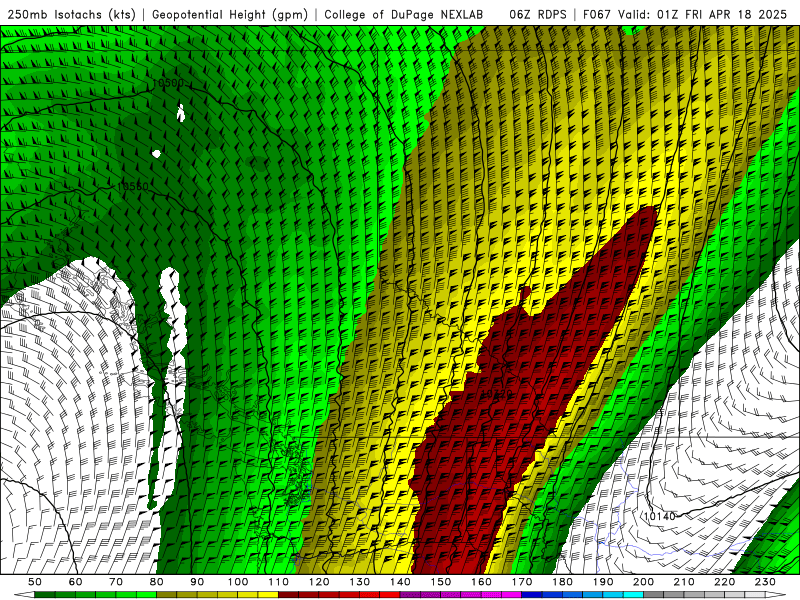Click the 10500 height contour label
Image resolution: width=800 pixels, height=600 pixels.
(x=168, y=83)
